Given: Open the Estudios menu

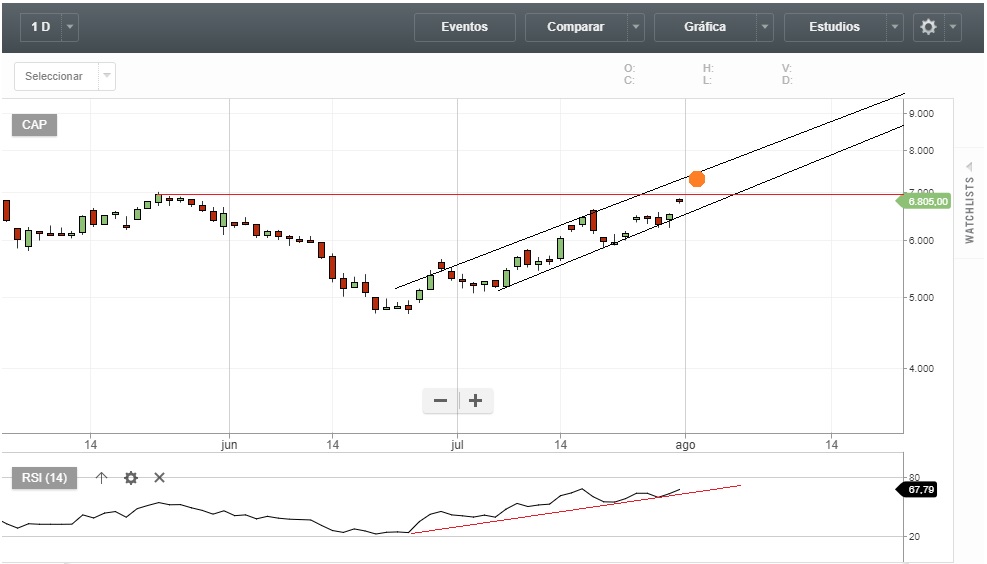Looking at the screenshot, I should 834,27.
